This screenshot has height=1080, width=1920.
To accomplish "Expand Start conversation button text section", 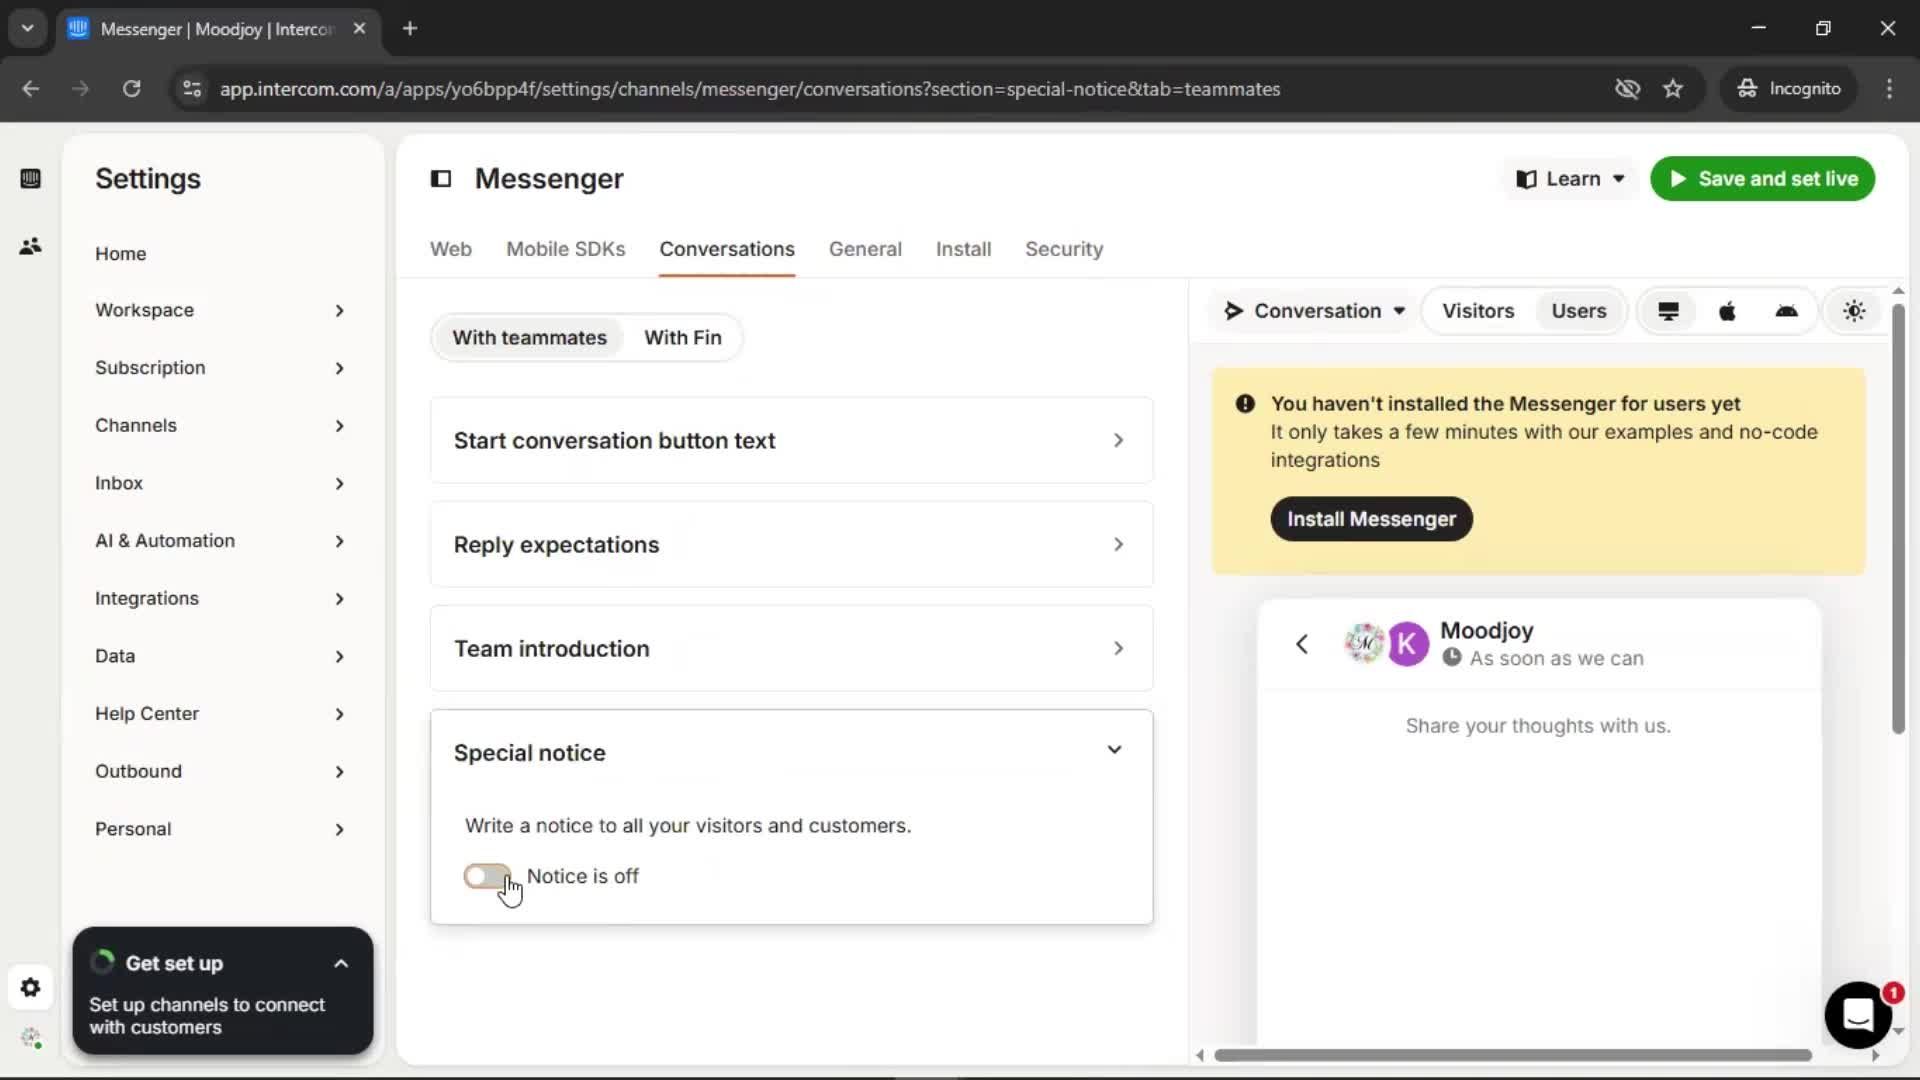I will point(791,441).
